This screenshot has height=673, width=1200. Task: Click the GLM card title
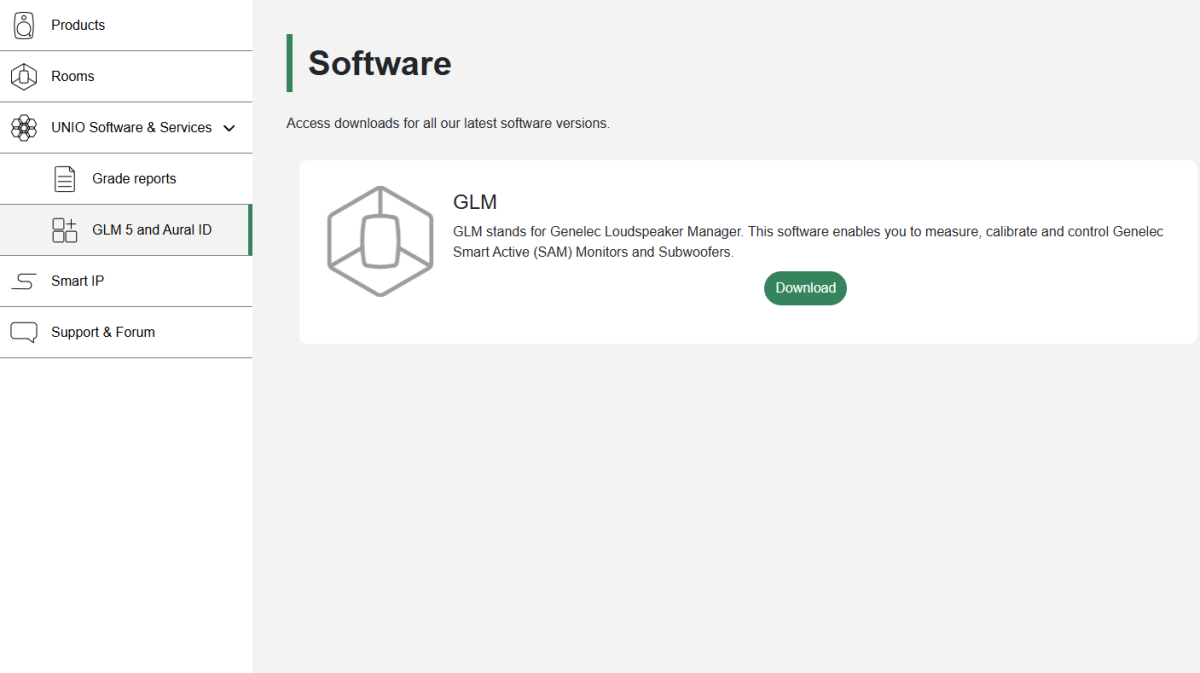coord(475,202)
